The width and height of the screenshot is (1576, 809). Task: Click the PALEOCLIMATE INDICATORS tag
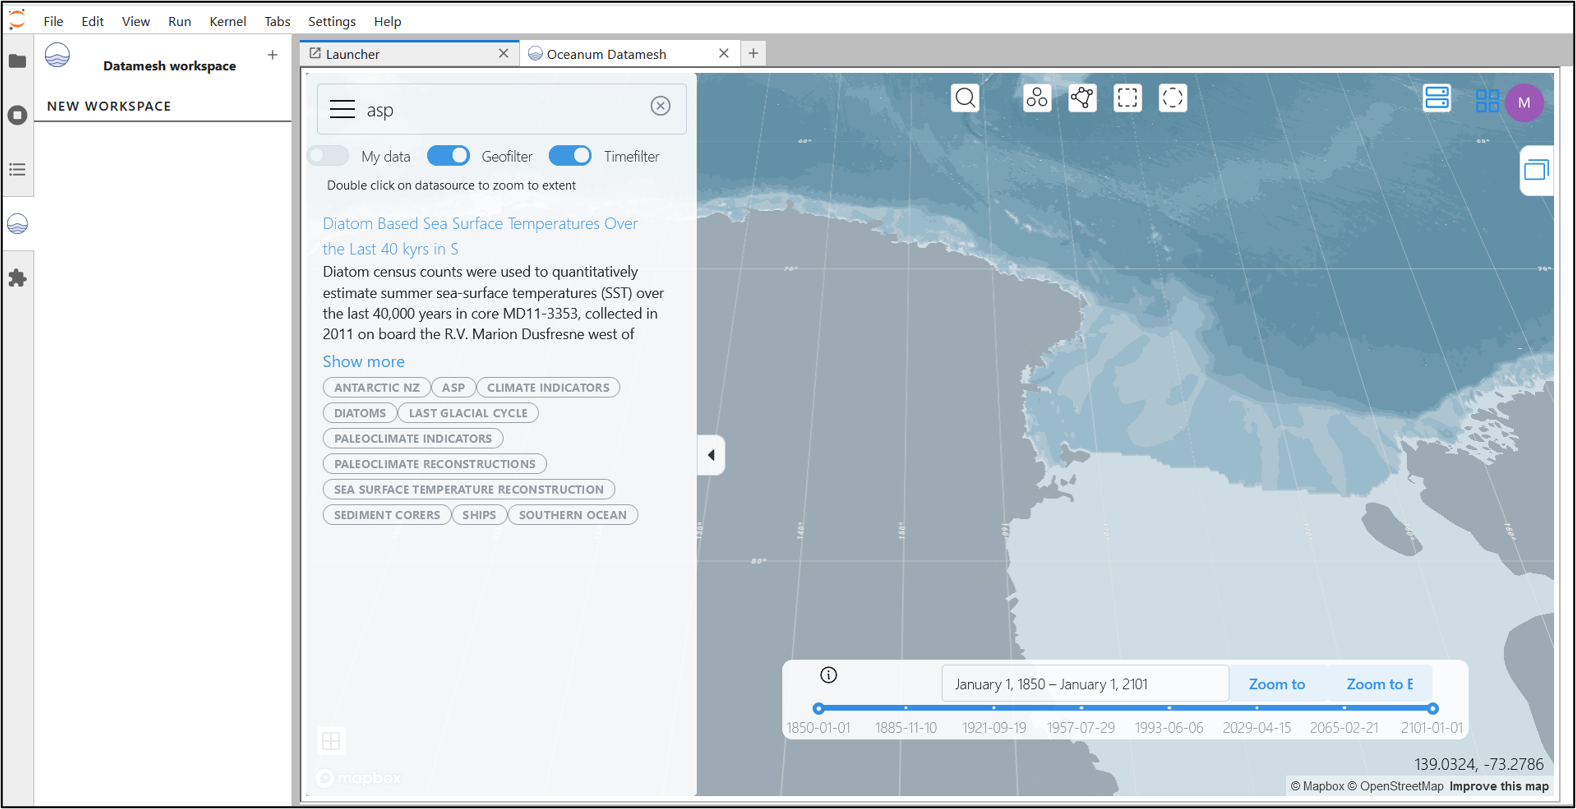413,438
